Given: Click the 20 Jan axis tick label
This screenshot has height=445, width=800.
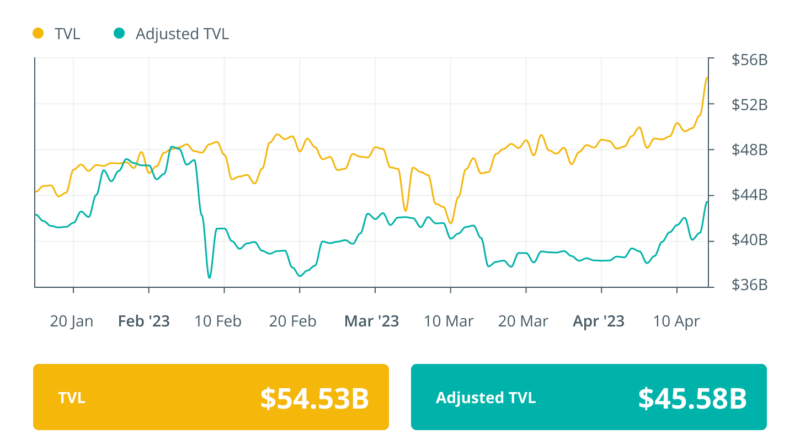Looking at the screenshot, I should 70,321.
